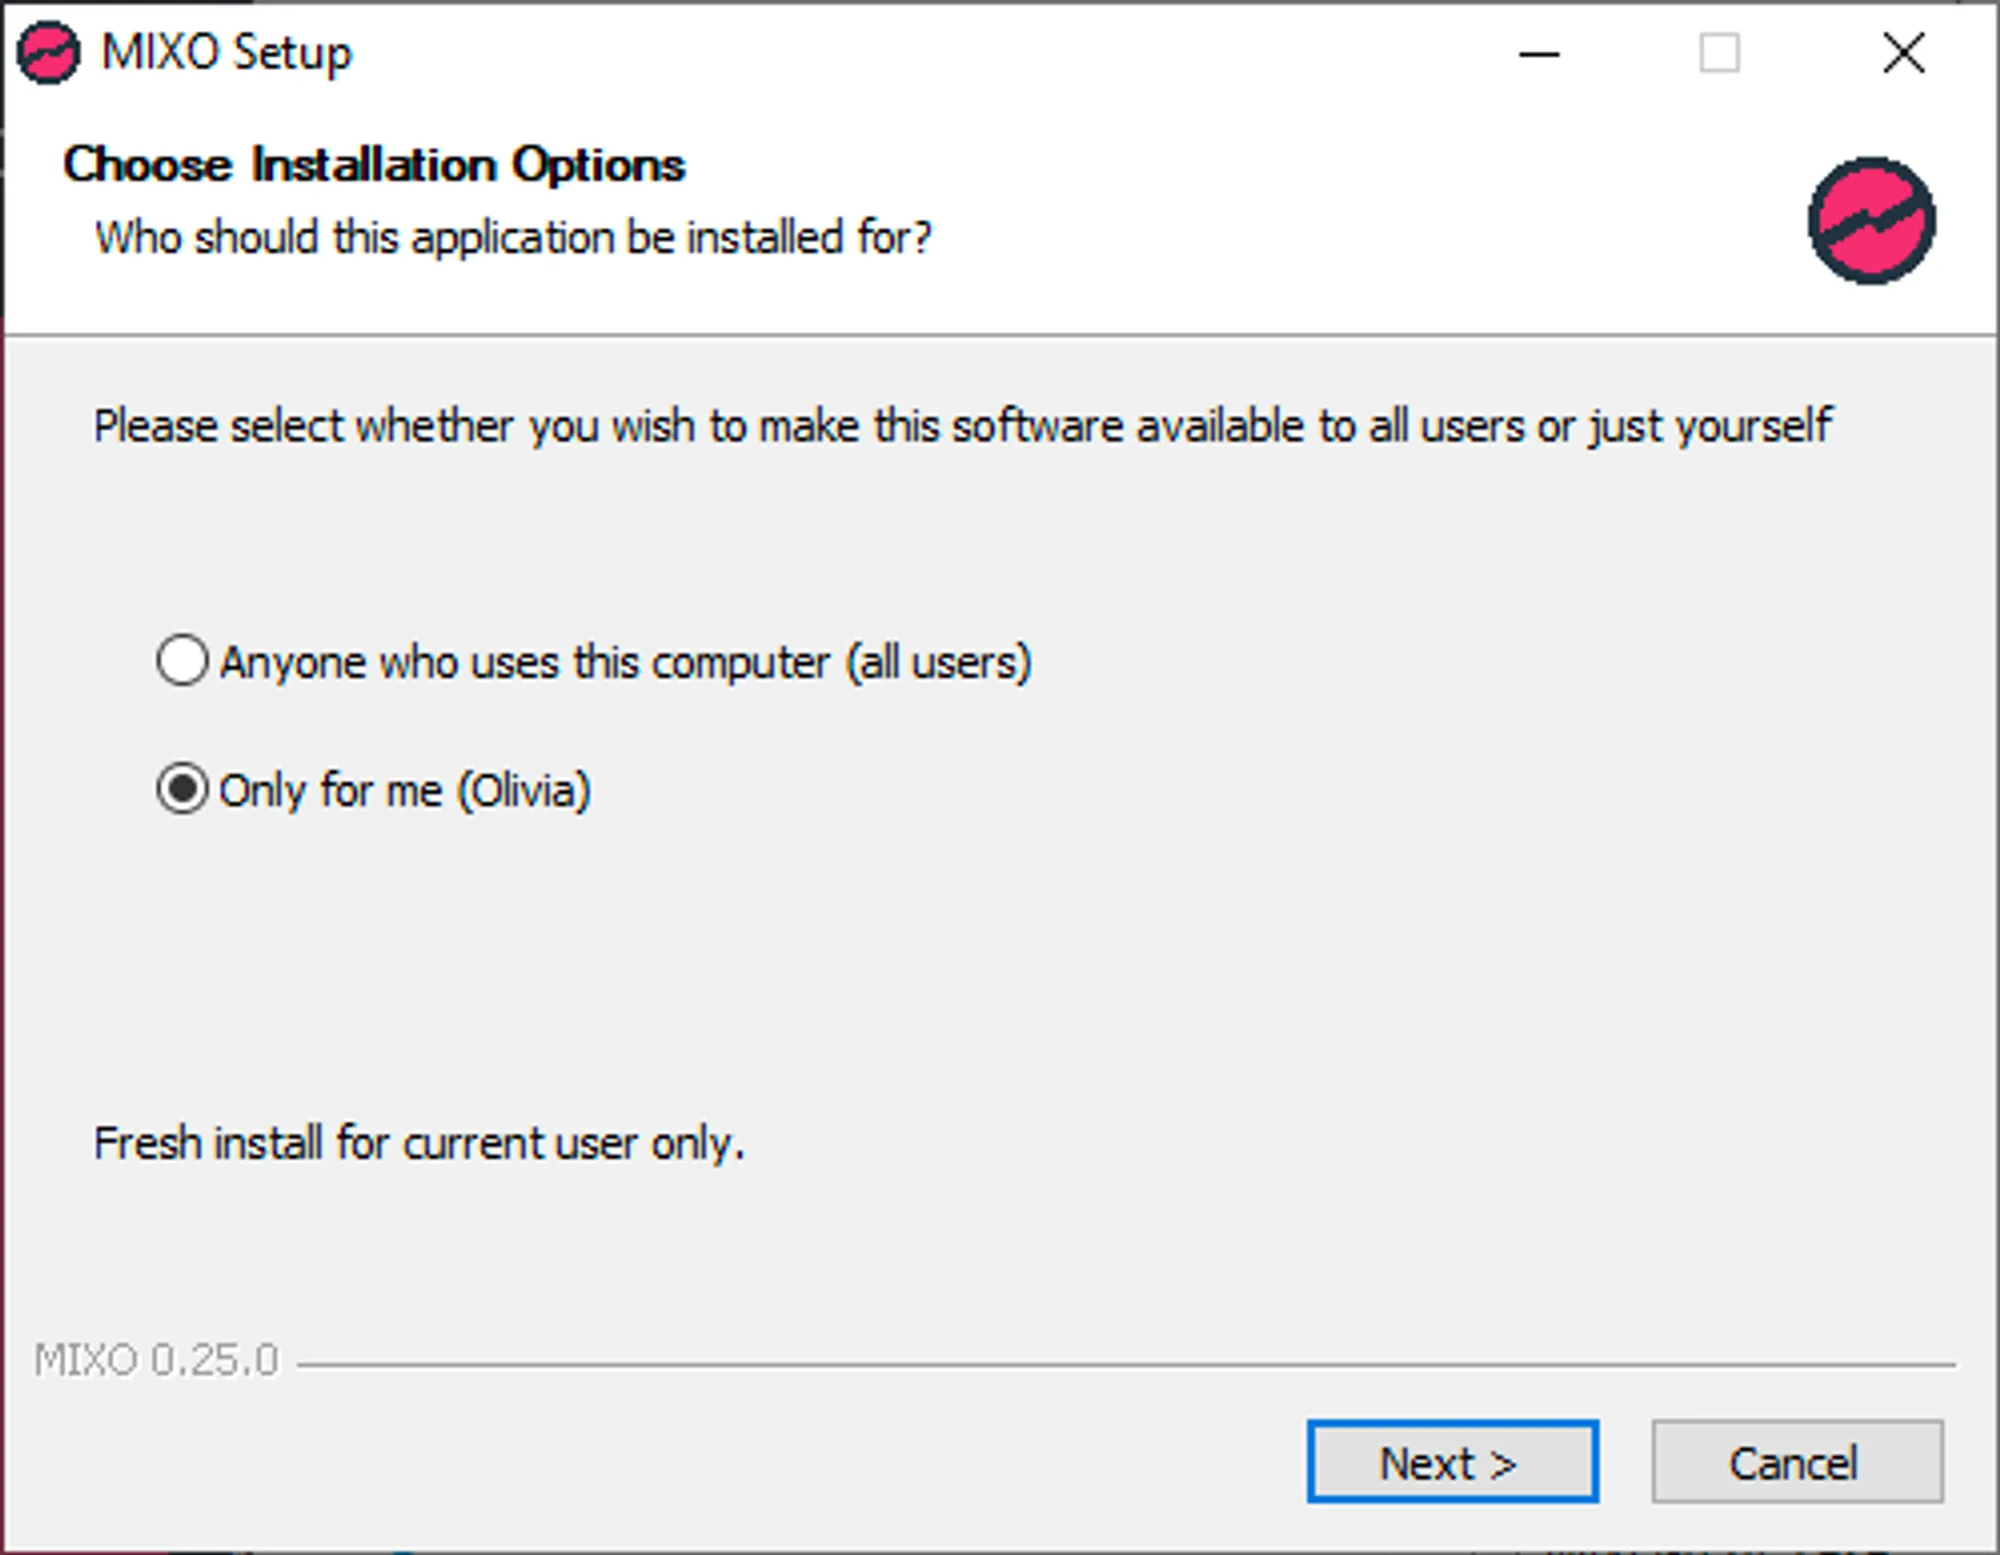
Task: Click the MIXO icon in the title bar
Action: (x=48, y=53)
